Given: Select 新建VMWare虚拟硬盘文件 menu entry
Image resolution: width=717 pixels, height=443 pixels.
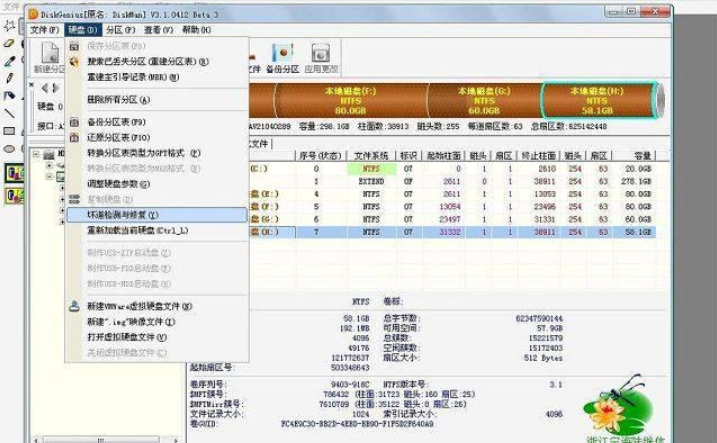Looking at the screenshot, I should point(139,306).
